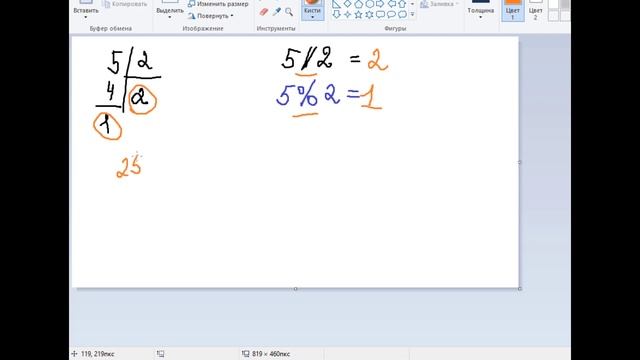Click the Копировать copy button
This screenshot has height=360, width=640.
[x=125, y=4]
